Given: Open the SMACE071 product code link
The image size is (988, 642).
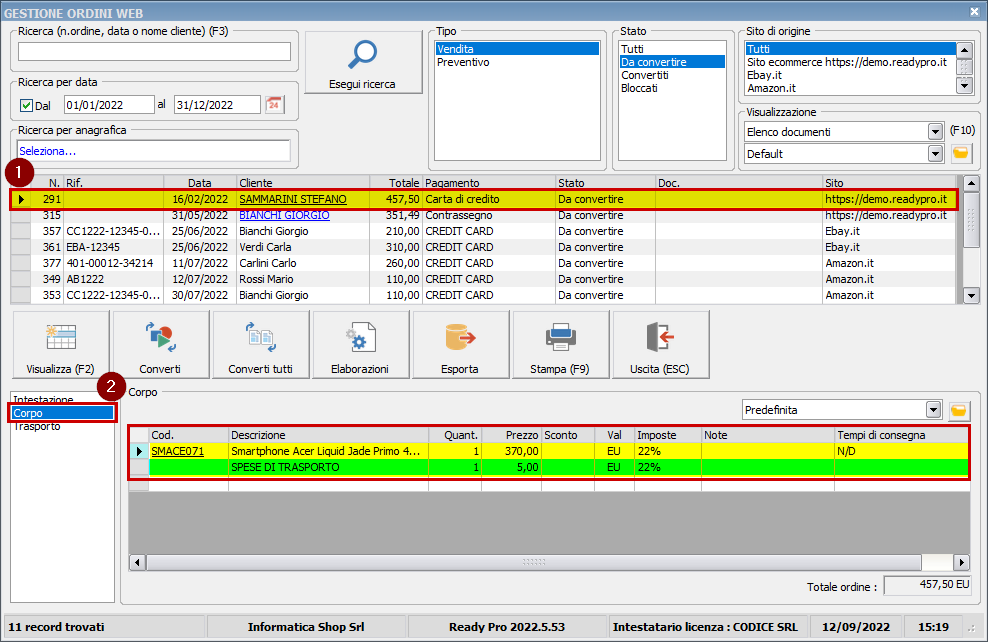Looking at the screenshot, I should (177, 451).
